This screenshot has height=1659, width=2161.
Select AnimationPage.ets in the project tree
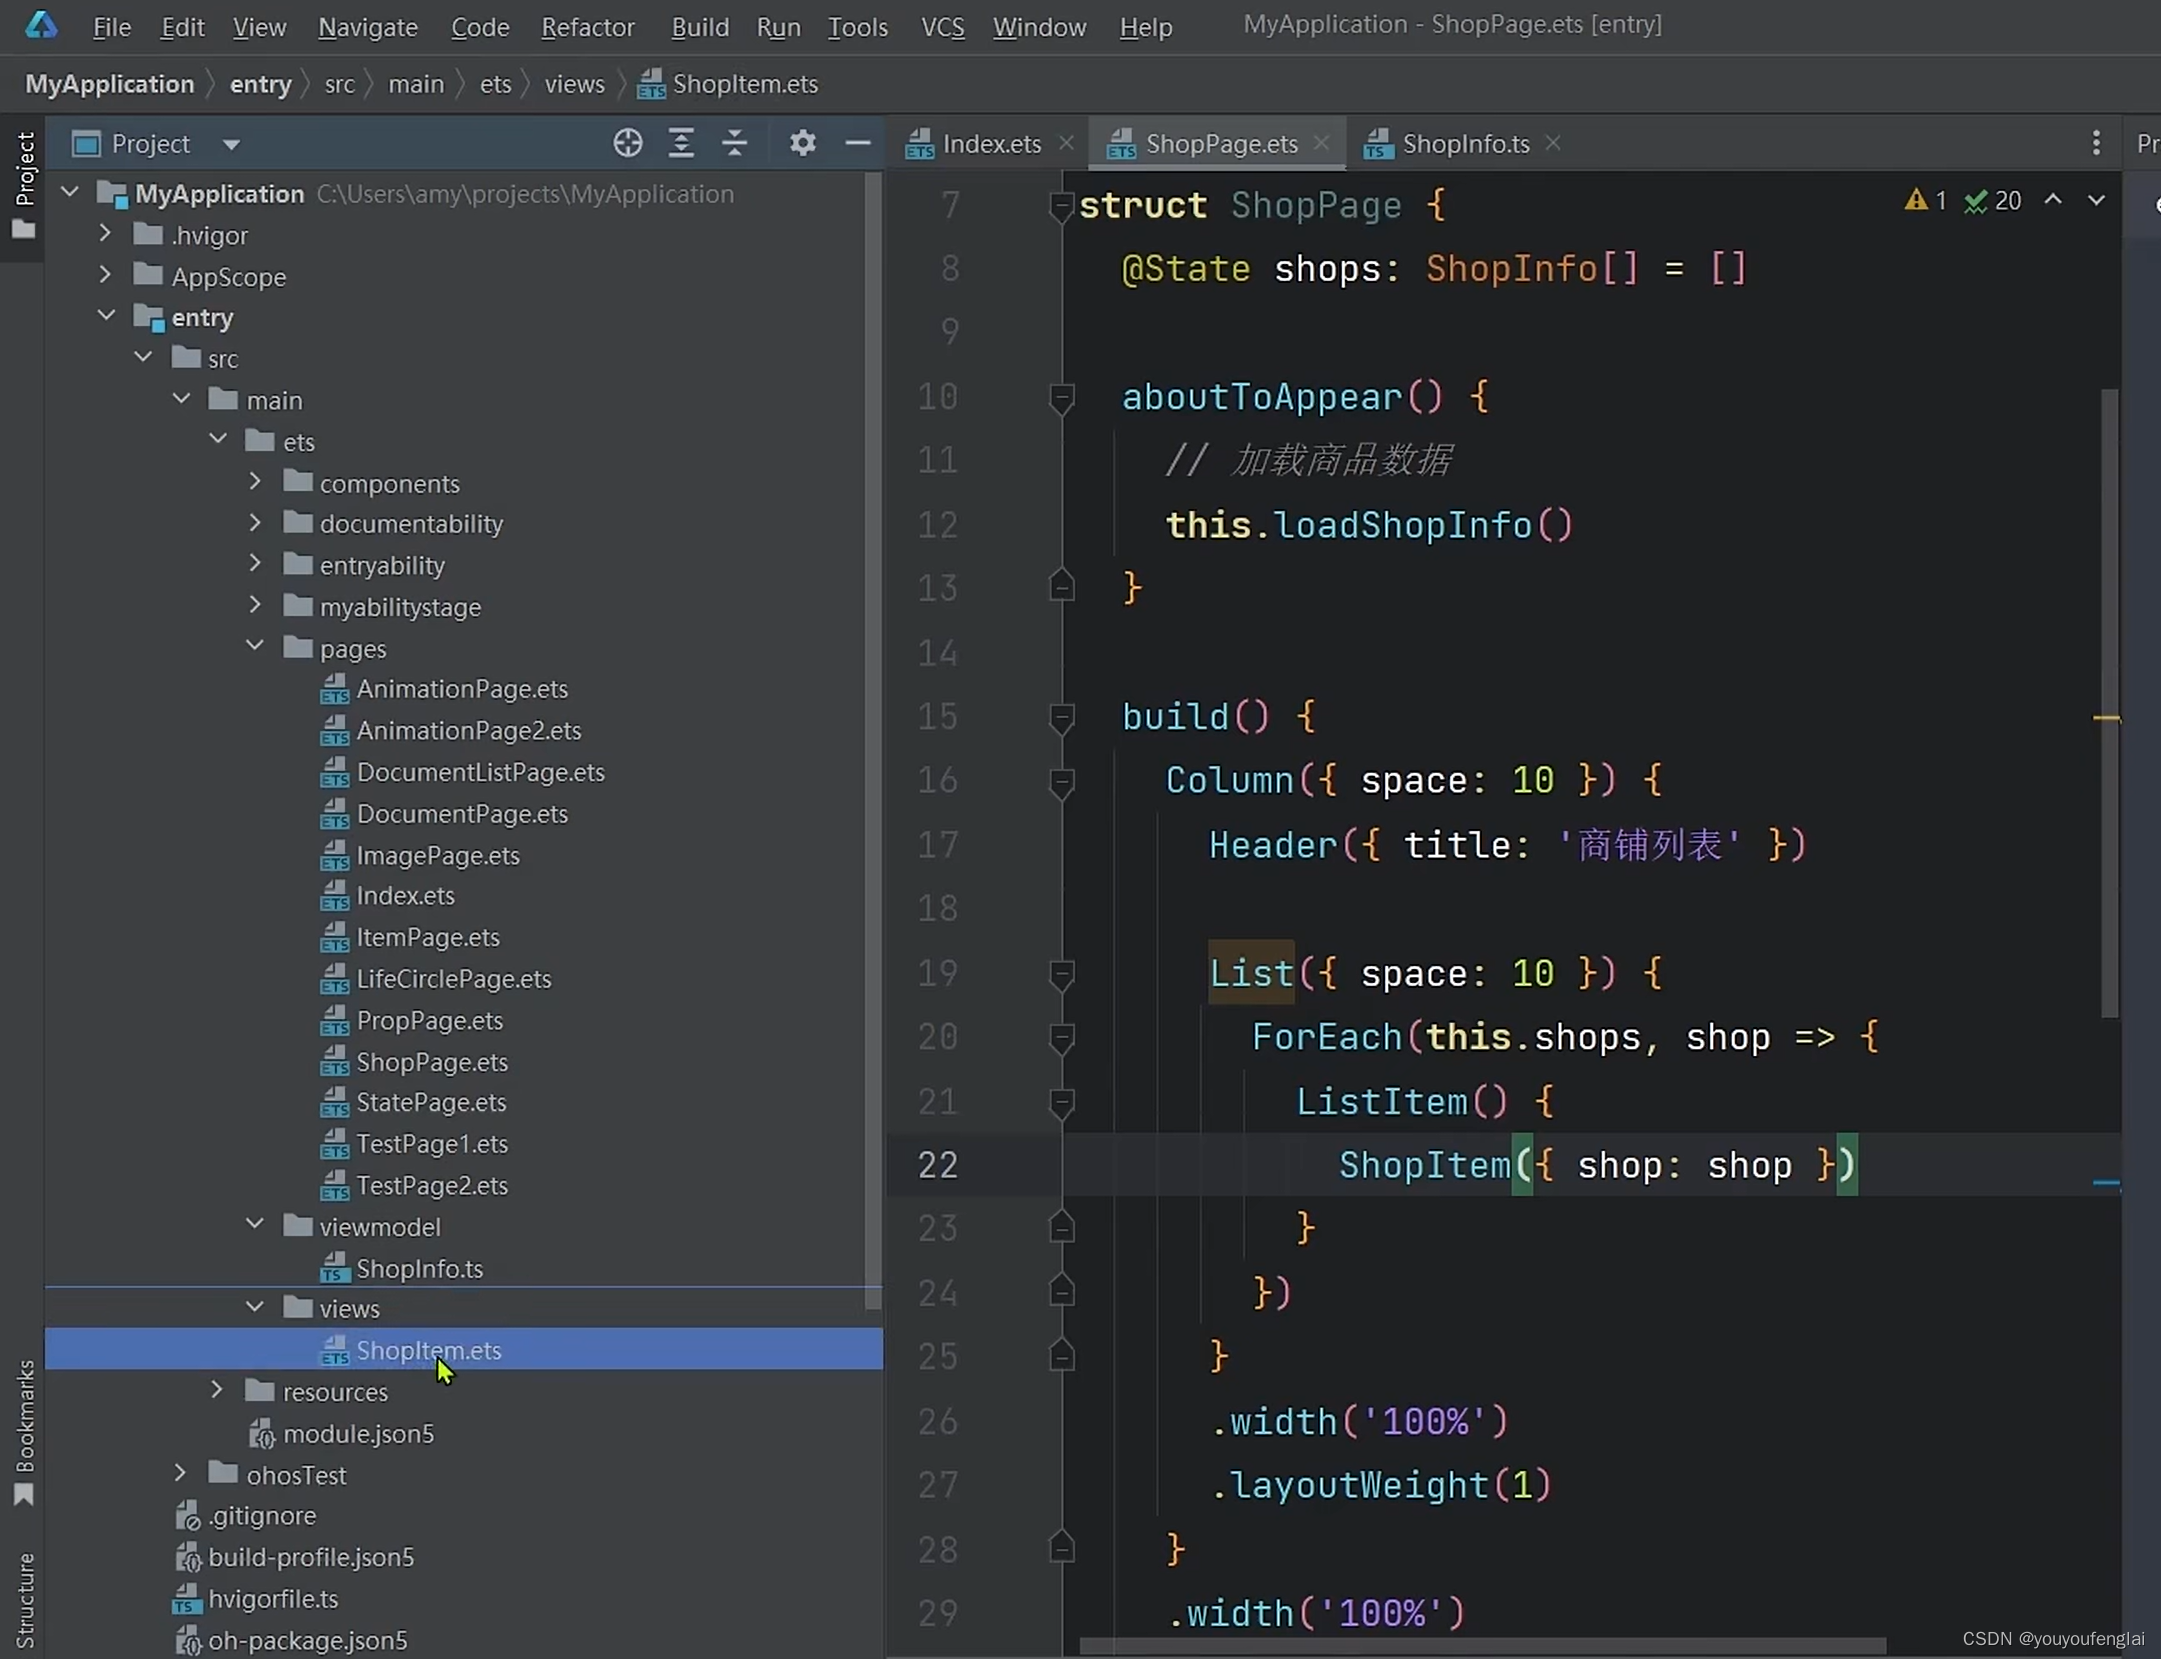pyautogui.click(x=462, y=689)
